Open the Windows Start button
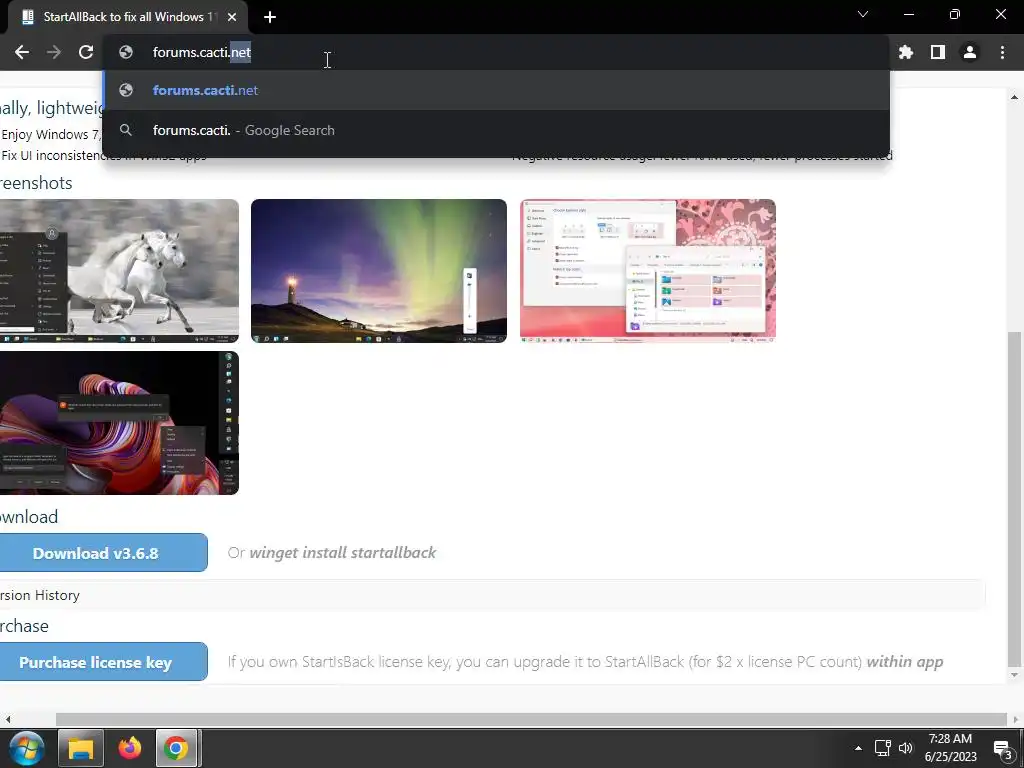This screenshot has height=768, width=1024. click(26, 748)
